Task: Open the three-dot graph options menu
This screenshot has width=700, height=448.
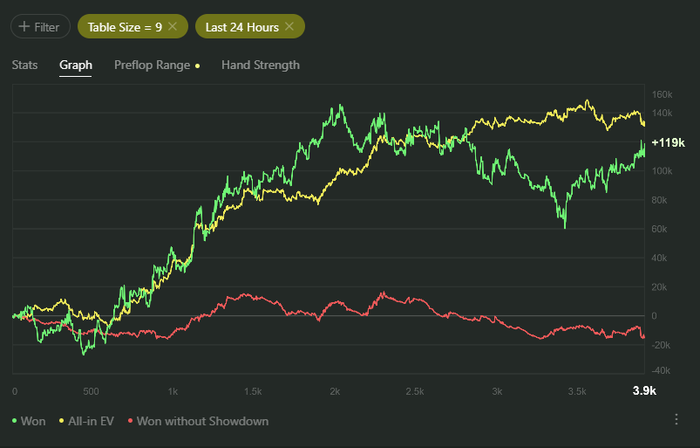Action: click(678, 420)
